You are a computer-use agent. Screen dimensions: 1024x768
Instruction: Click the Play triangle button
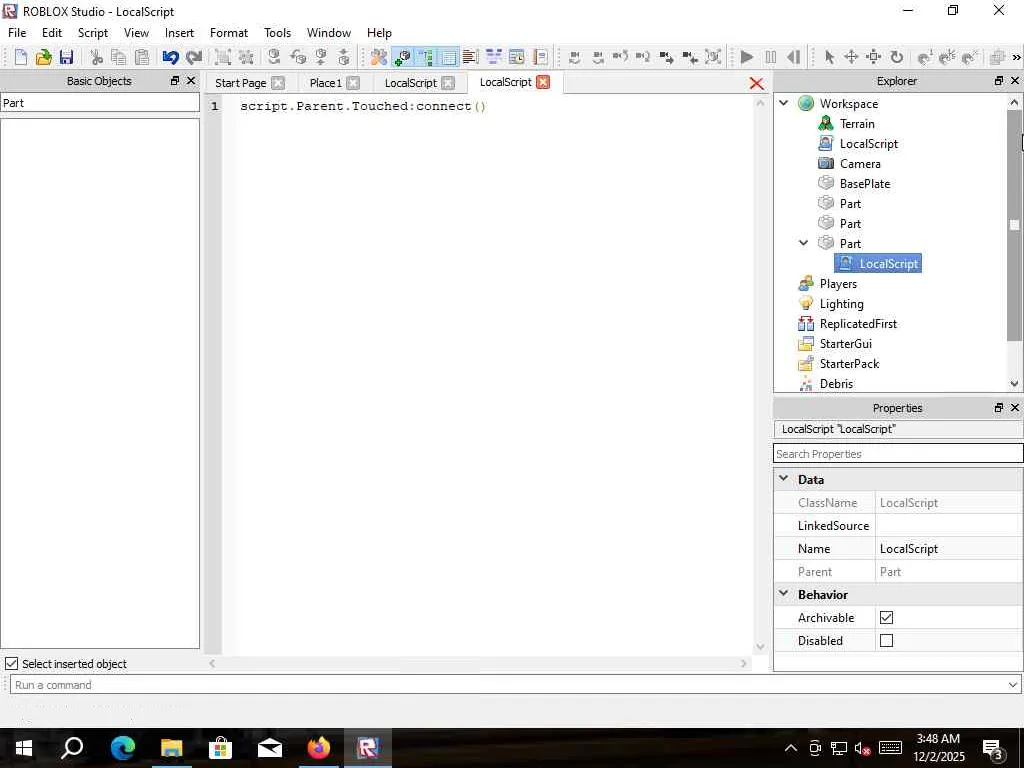[x=747, y=57]
